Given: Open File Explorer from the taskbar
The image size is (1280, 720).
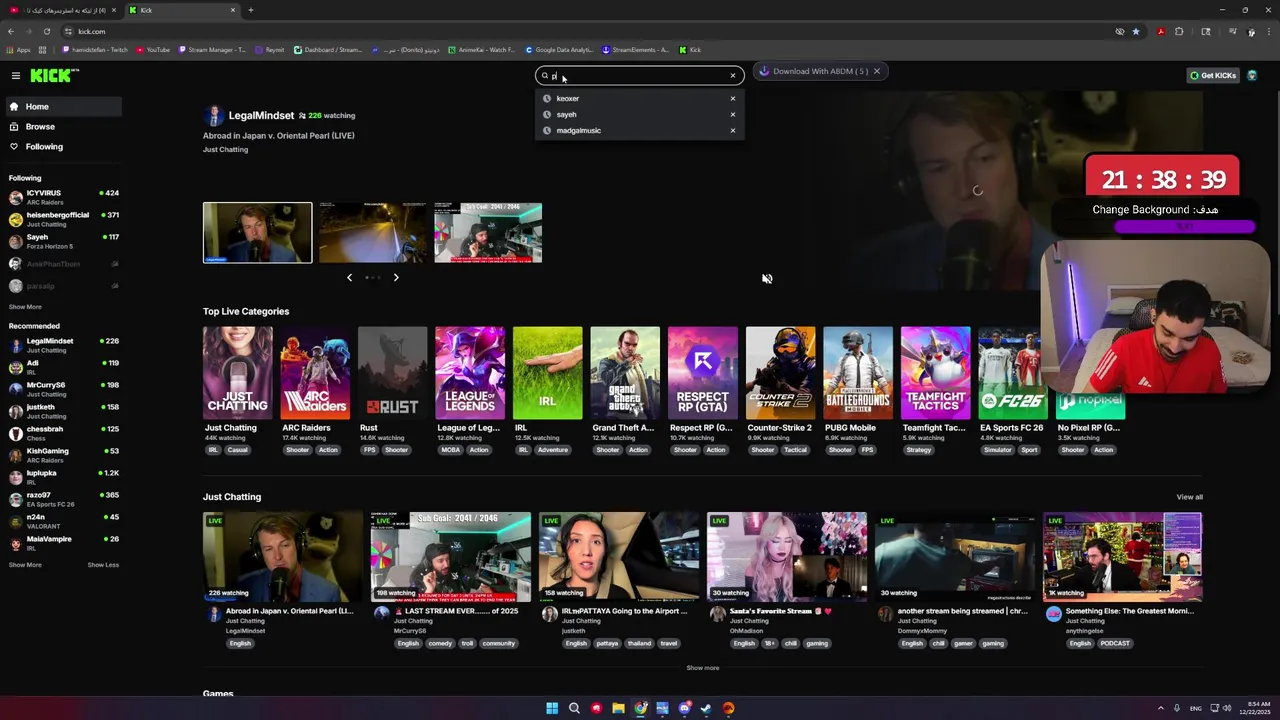Looking at the screenshot, I should tap(618, 708).
